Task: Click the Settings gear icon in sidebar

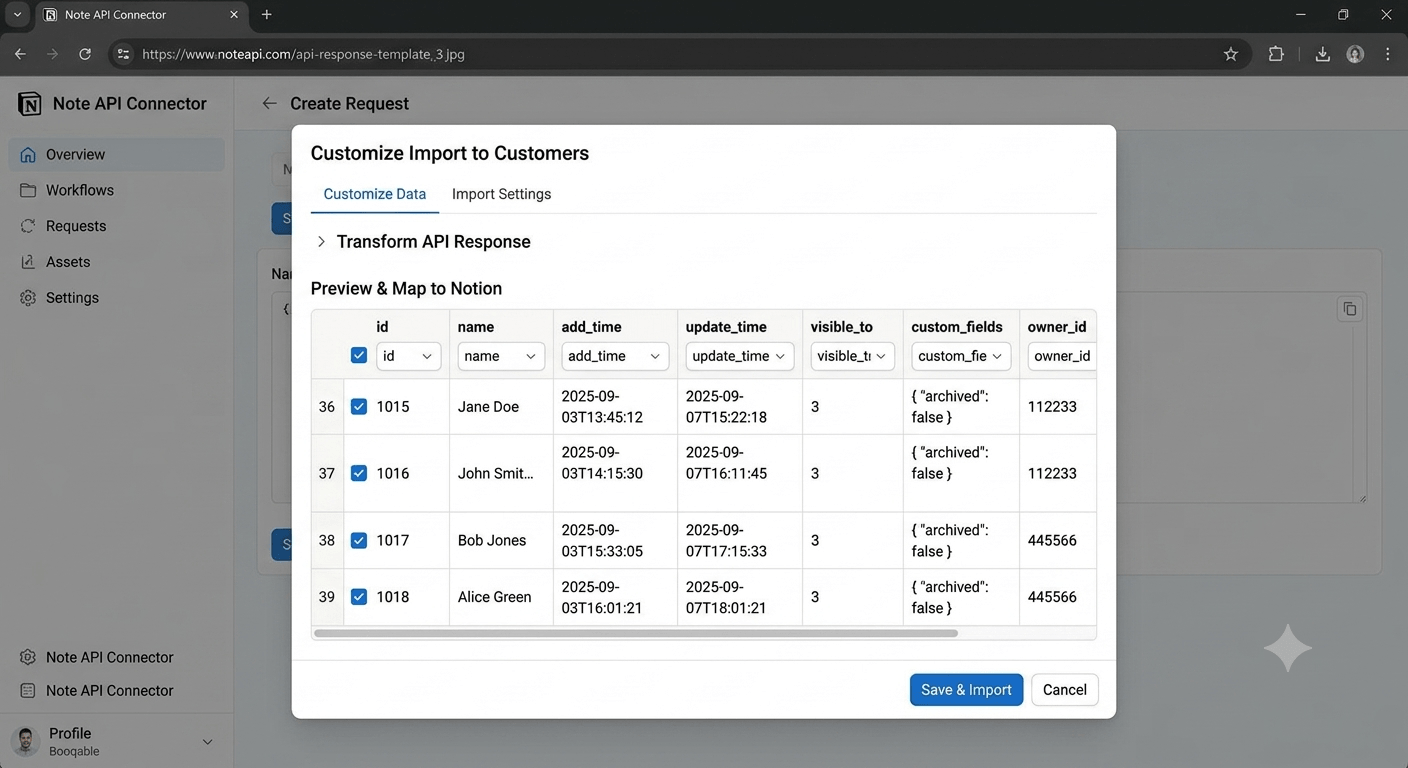Action: click(28, 298)
